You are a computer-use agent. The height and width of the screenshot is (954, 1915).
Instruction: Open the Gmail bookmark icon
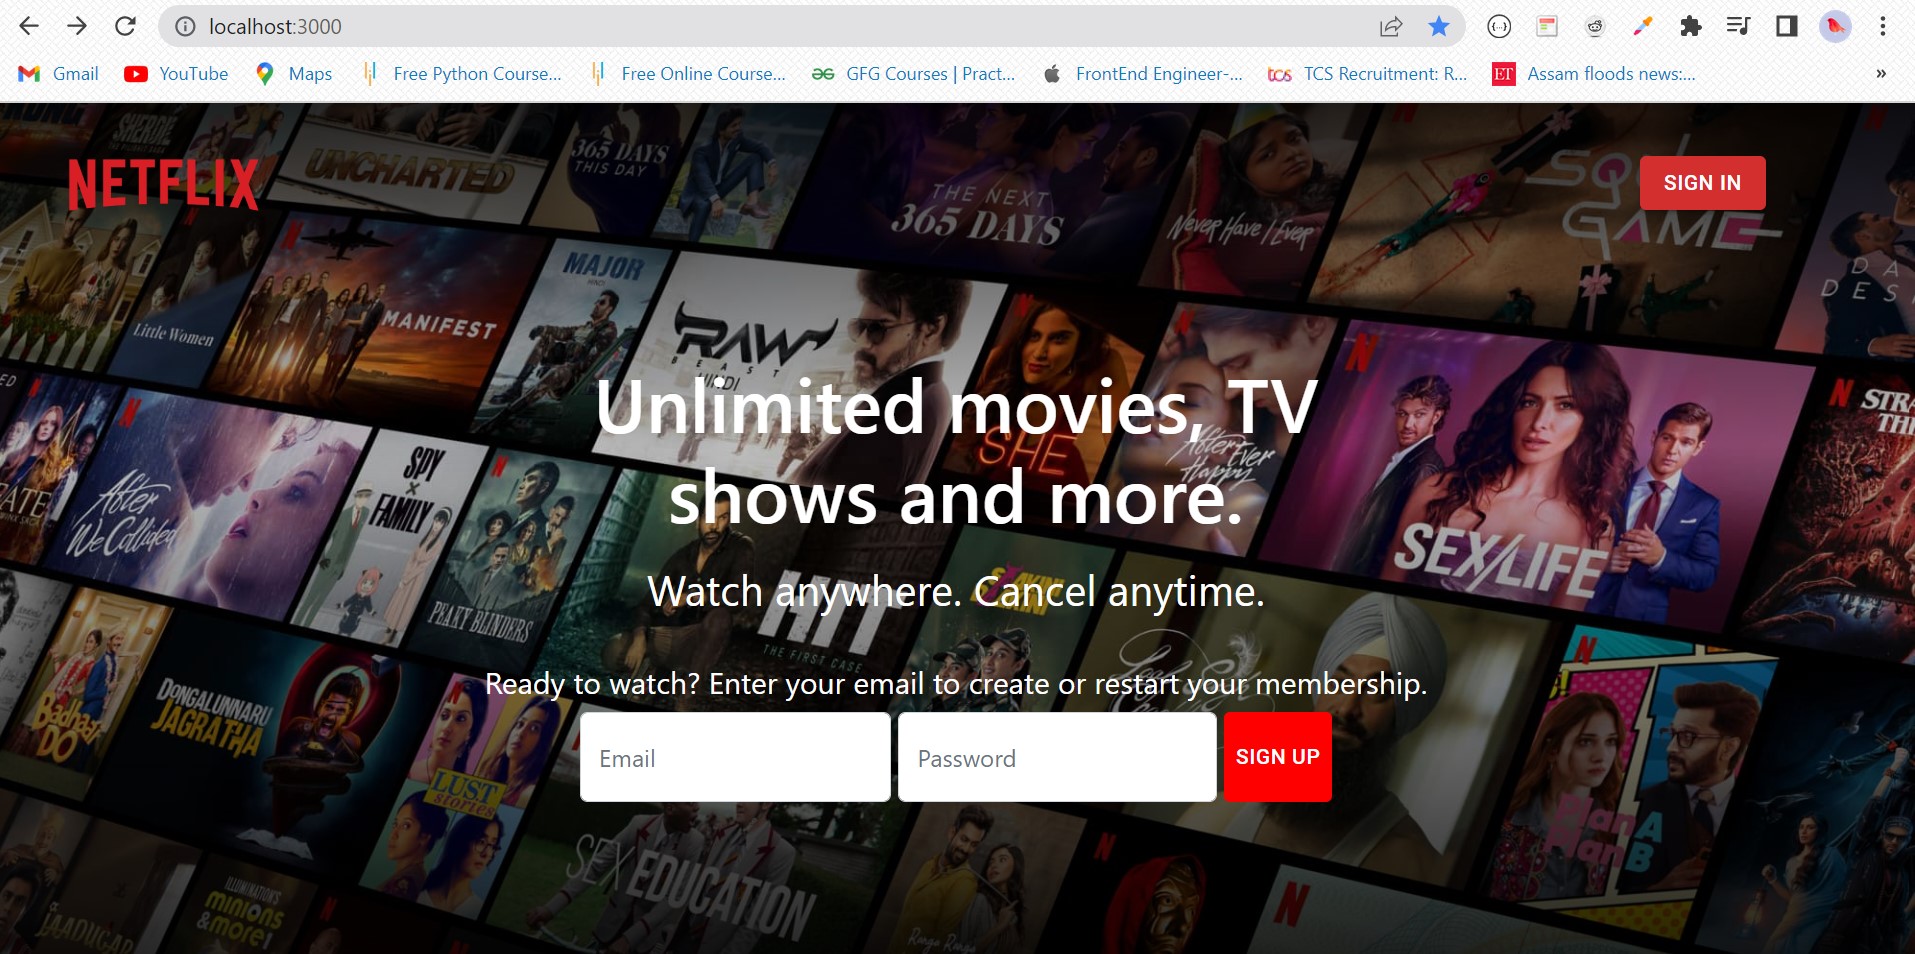27,73
